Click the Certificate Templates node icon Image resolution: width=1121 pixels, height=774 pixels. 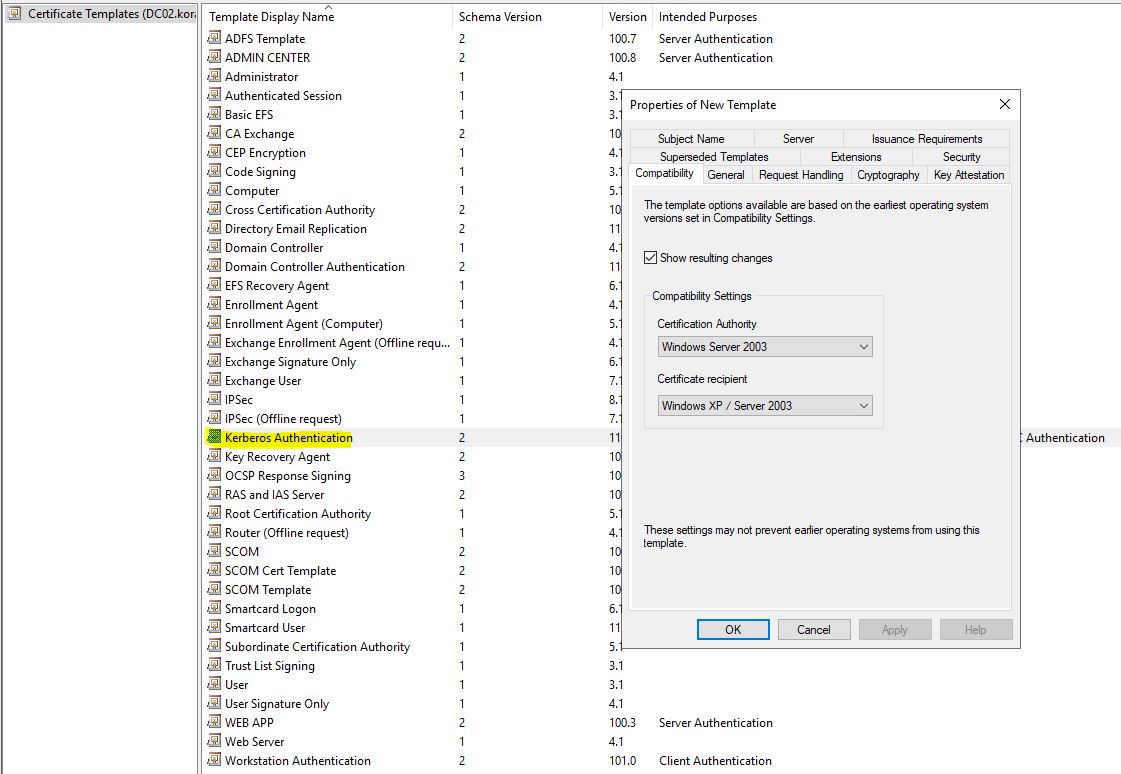(x=15, y=14)
